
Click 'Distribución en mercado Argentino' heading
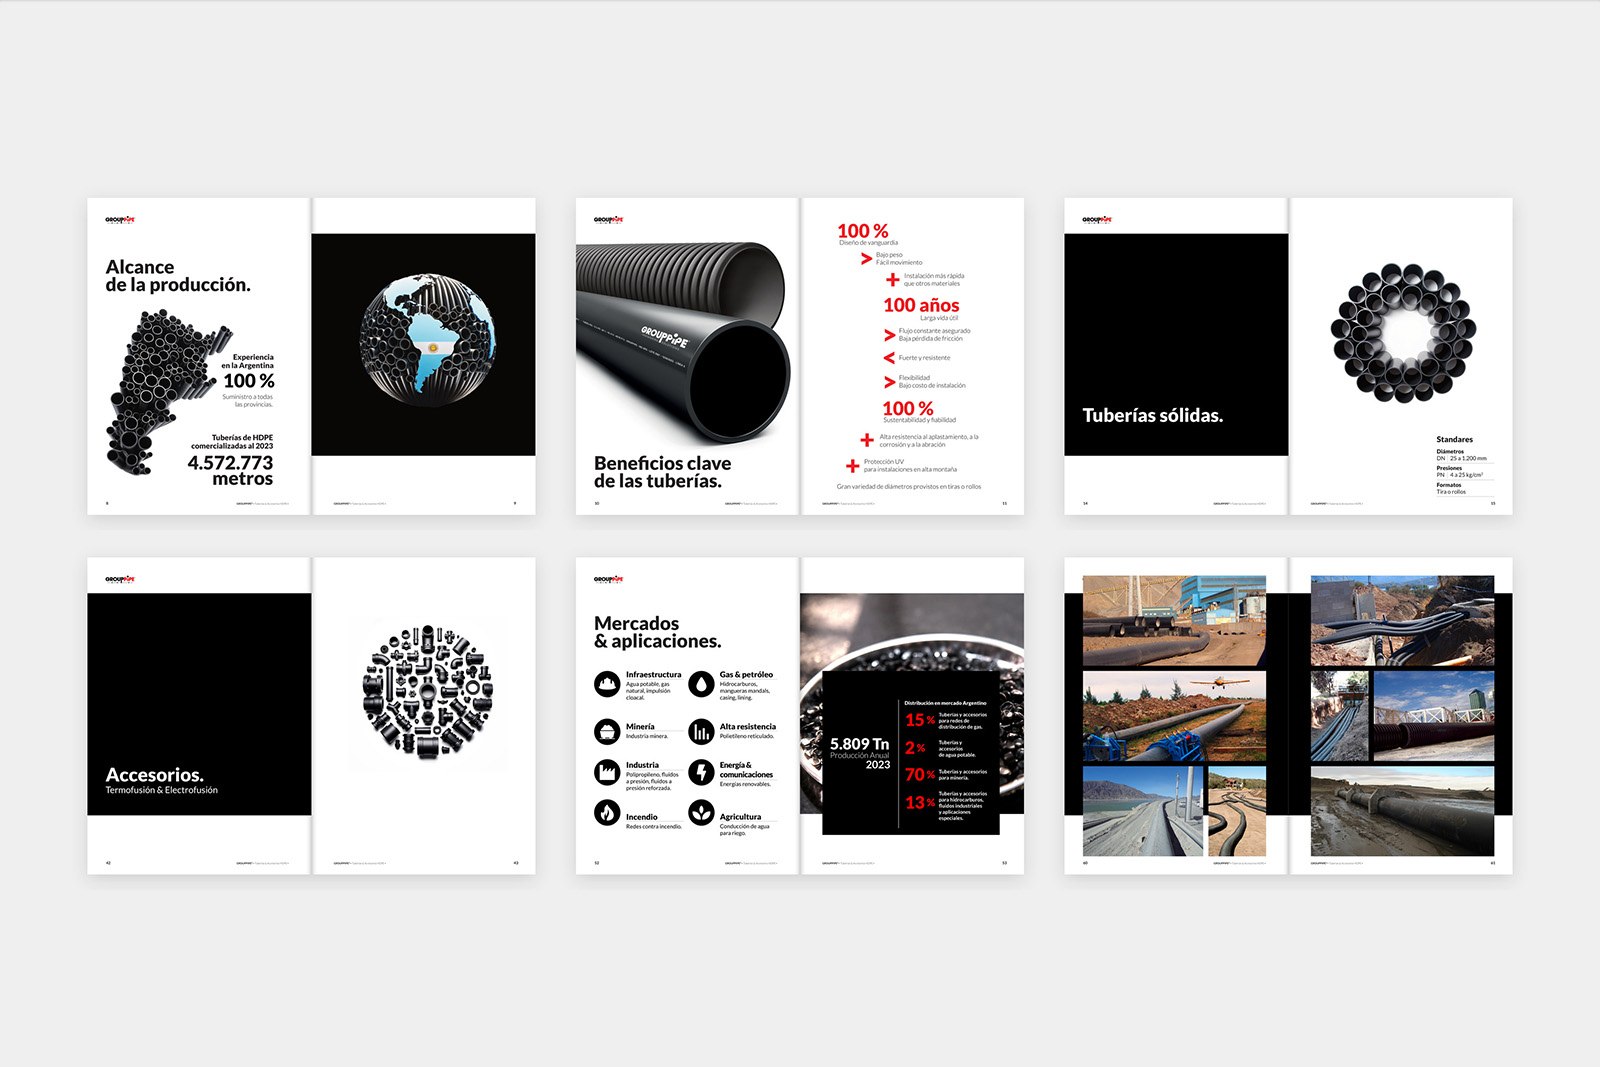[945, 703]
